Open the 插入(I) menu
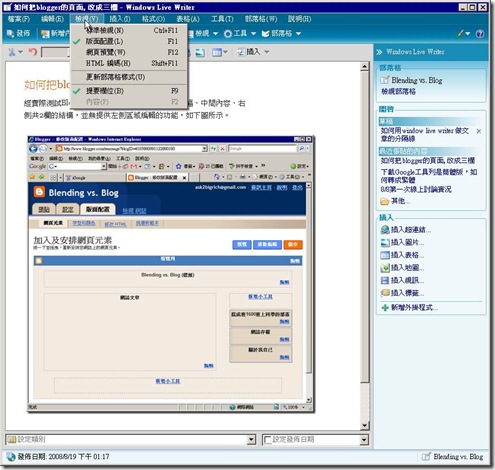495x470 pixels. pyautogui.click(x=120, y=19)
